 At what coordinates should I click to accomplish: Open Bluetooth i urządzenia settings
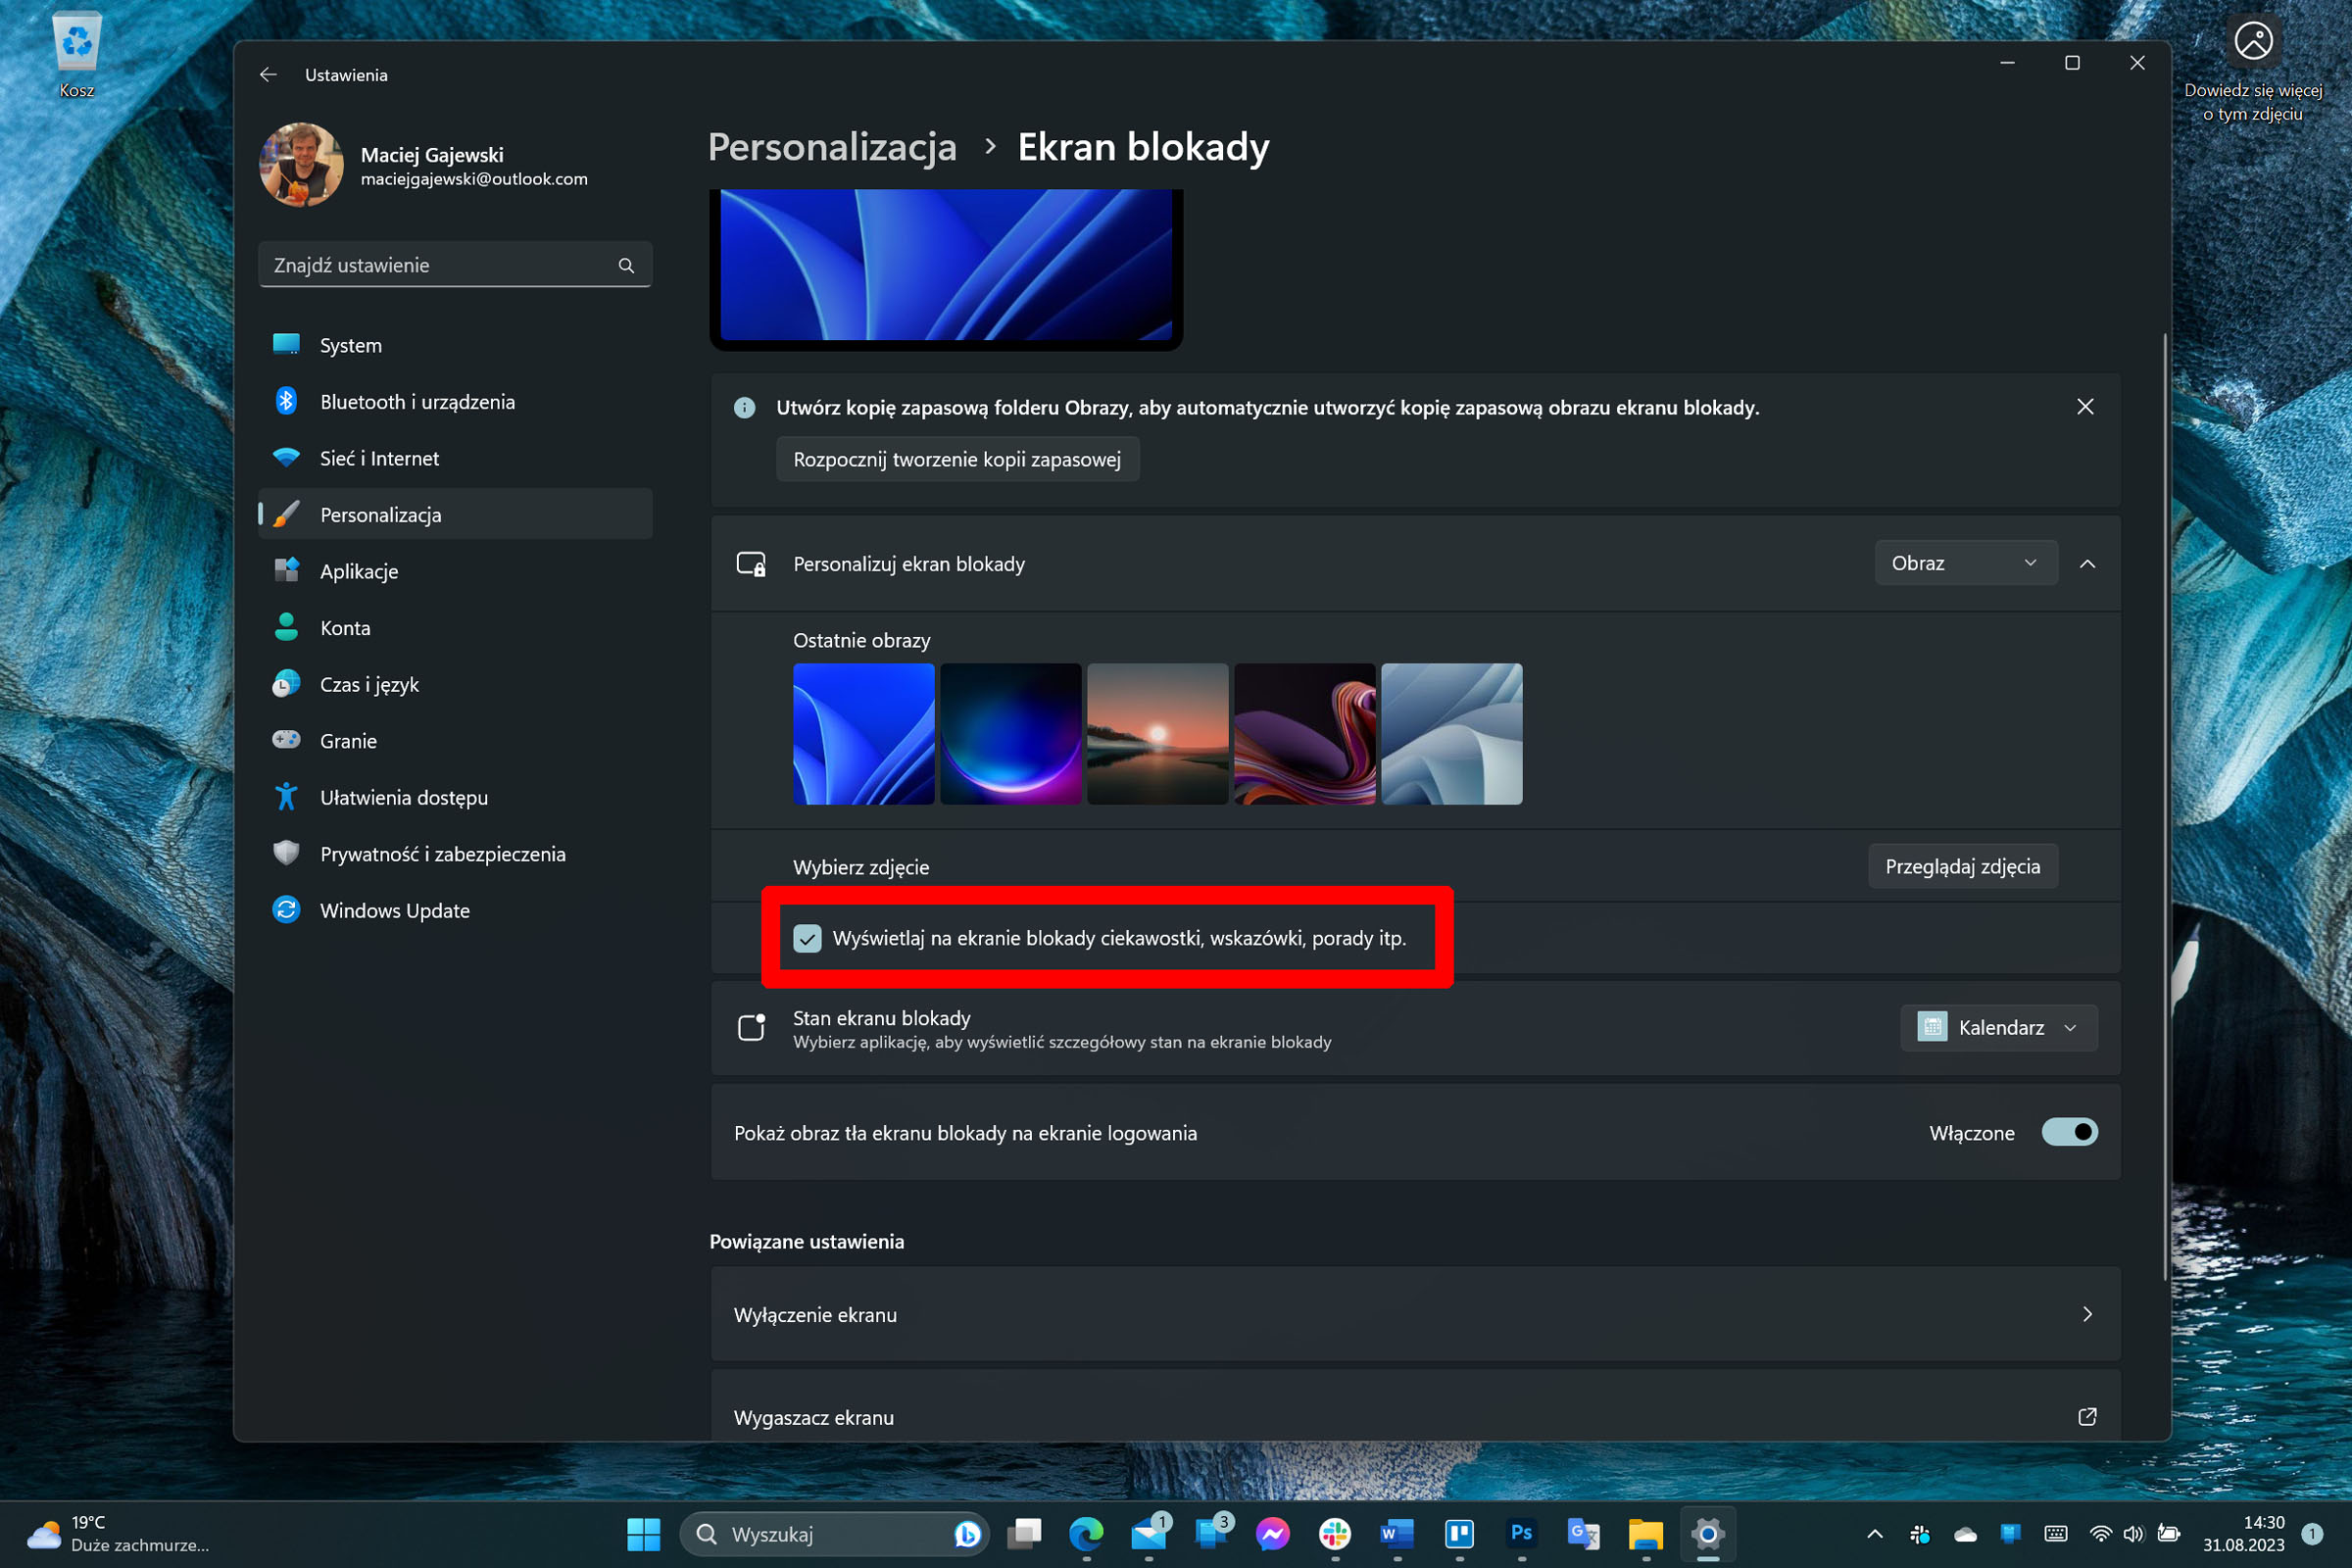(455, 401)
